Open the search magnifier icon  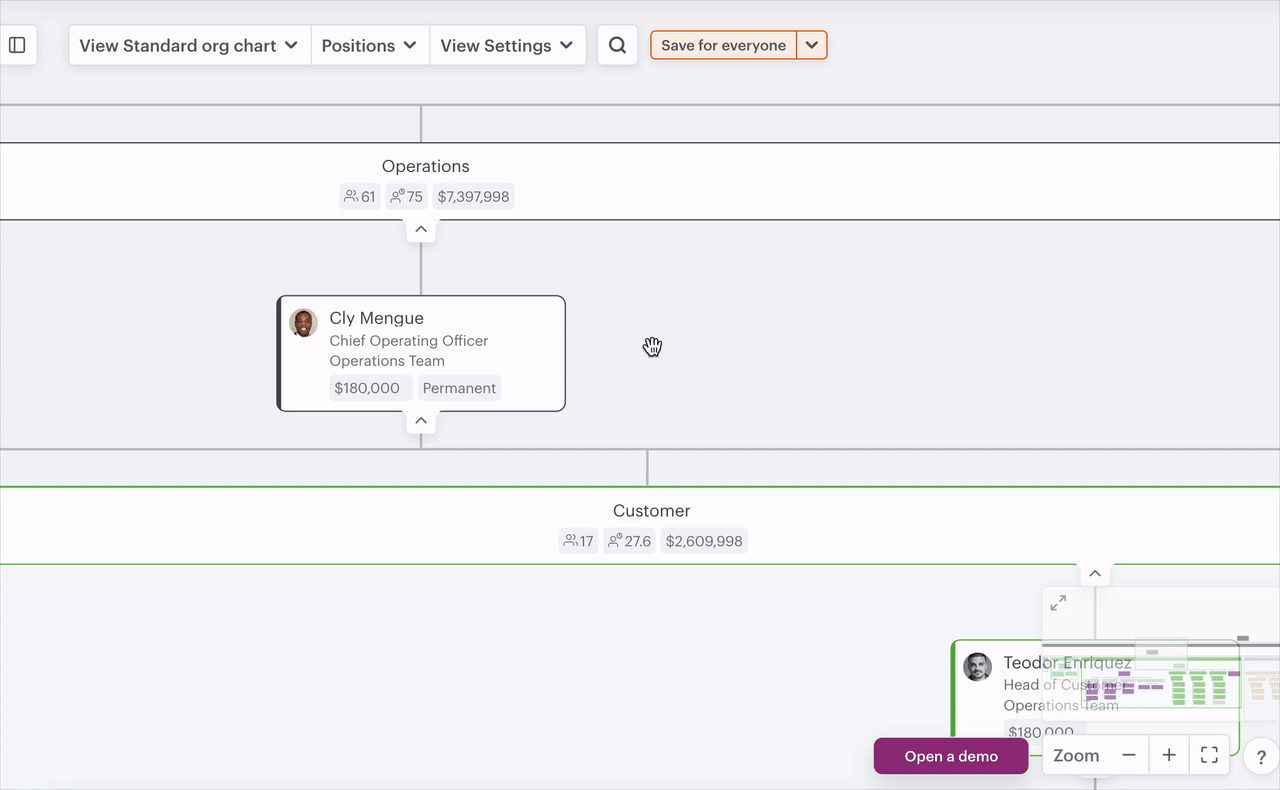point(617,45)
